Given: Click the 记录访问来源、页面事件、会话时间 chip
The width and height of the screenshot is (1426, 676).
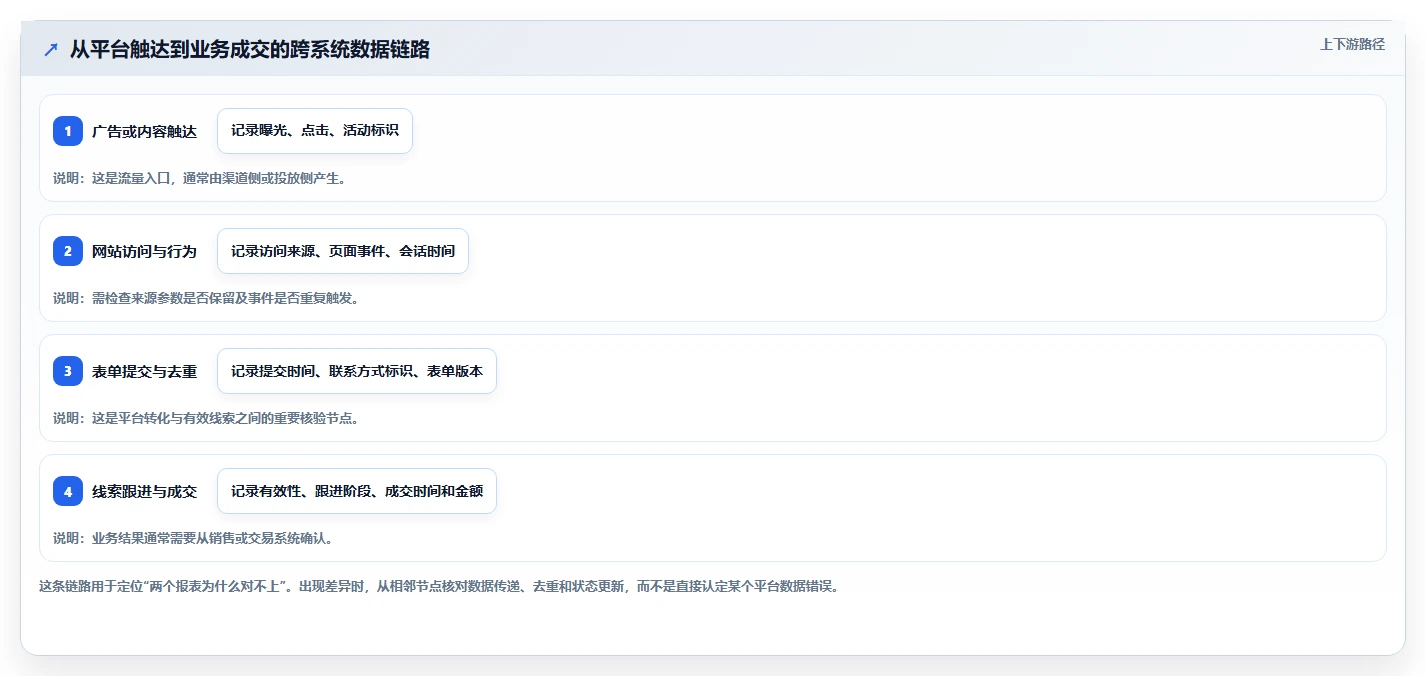Looking at the screenshot, I should coord(343,251).
